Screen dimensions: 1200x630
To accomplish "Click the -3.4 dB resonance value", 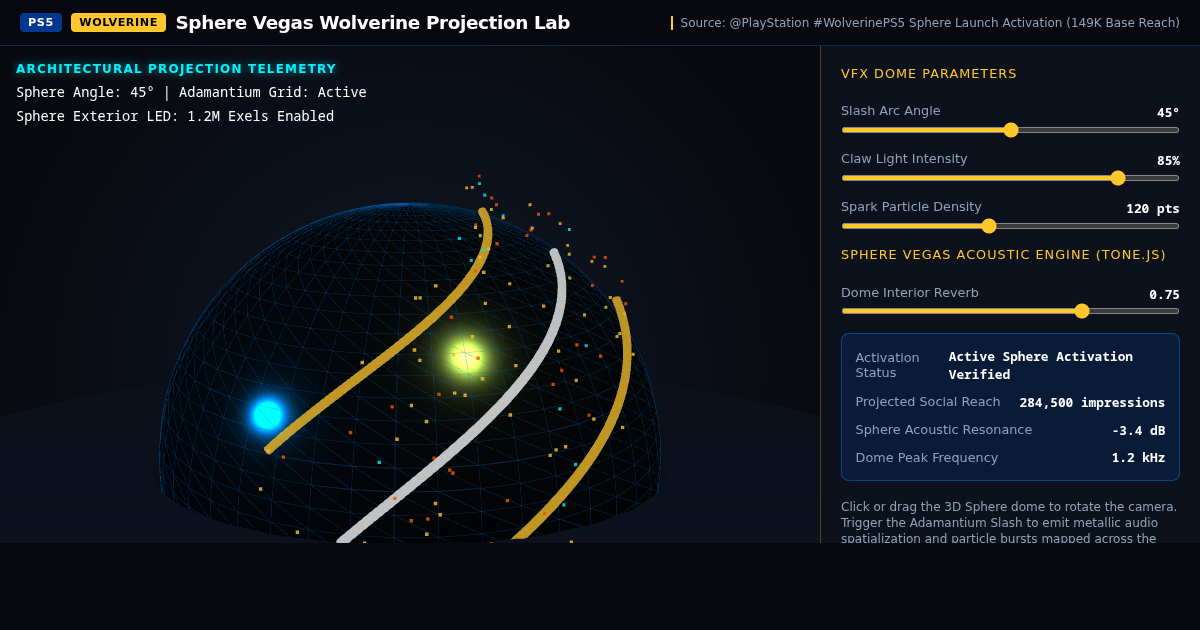I will click(x=1138, y=430).
